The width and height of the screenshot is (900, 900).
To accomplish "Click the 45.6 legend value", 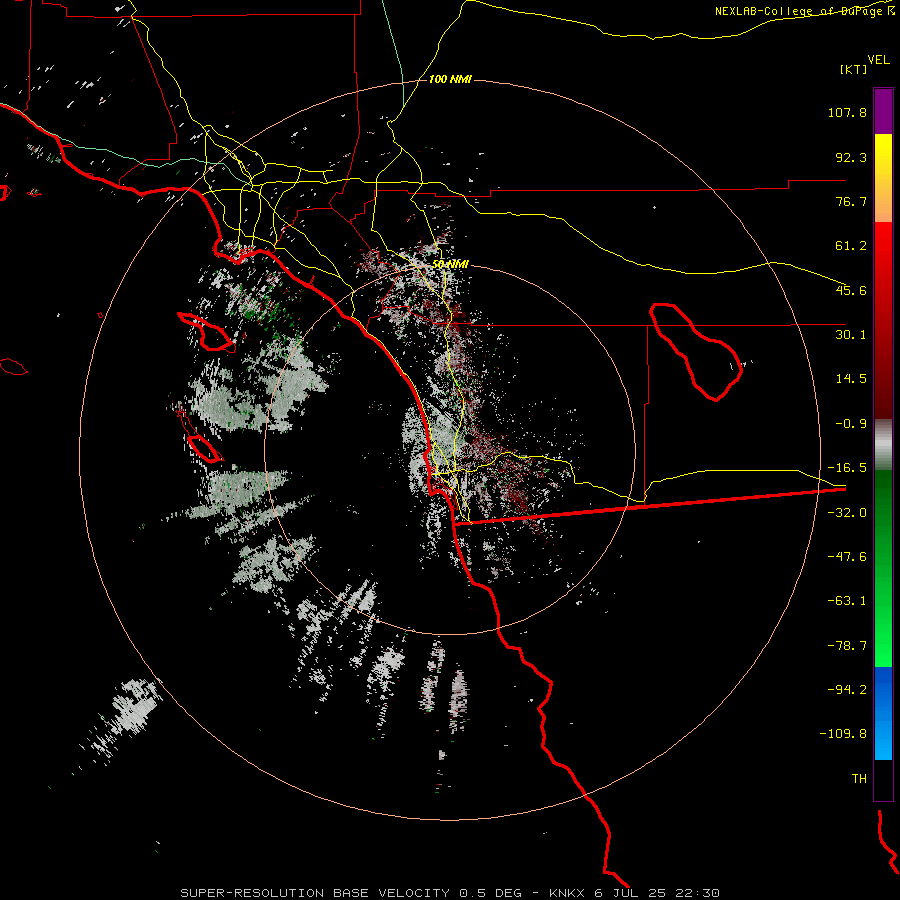I will coord(851,290).
